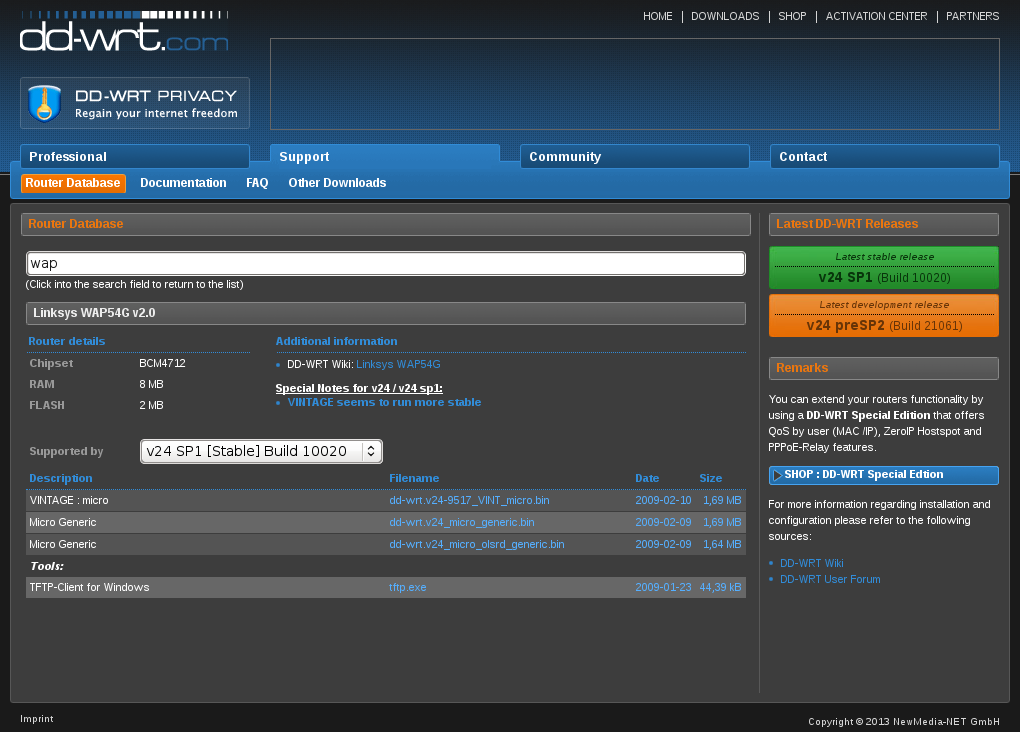The image size is (1020, 732).
Task: Download tftp.exe TFTP client
Action: (x=408, y=588)
